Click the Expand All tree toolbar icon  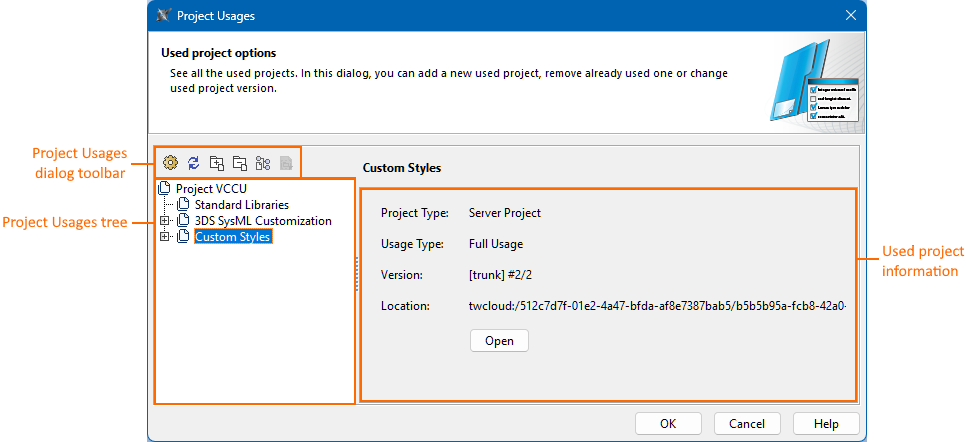coord(217,162)
